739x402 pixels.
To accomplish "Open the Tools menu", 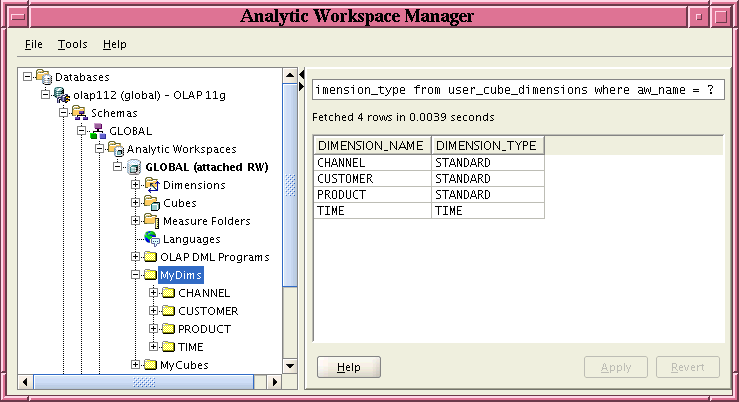I will pos(72,44).
